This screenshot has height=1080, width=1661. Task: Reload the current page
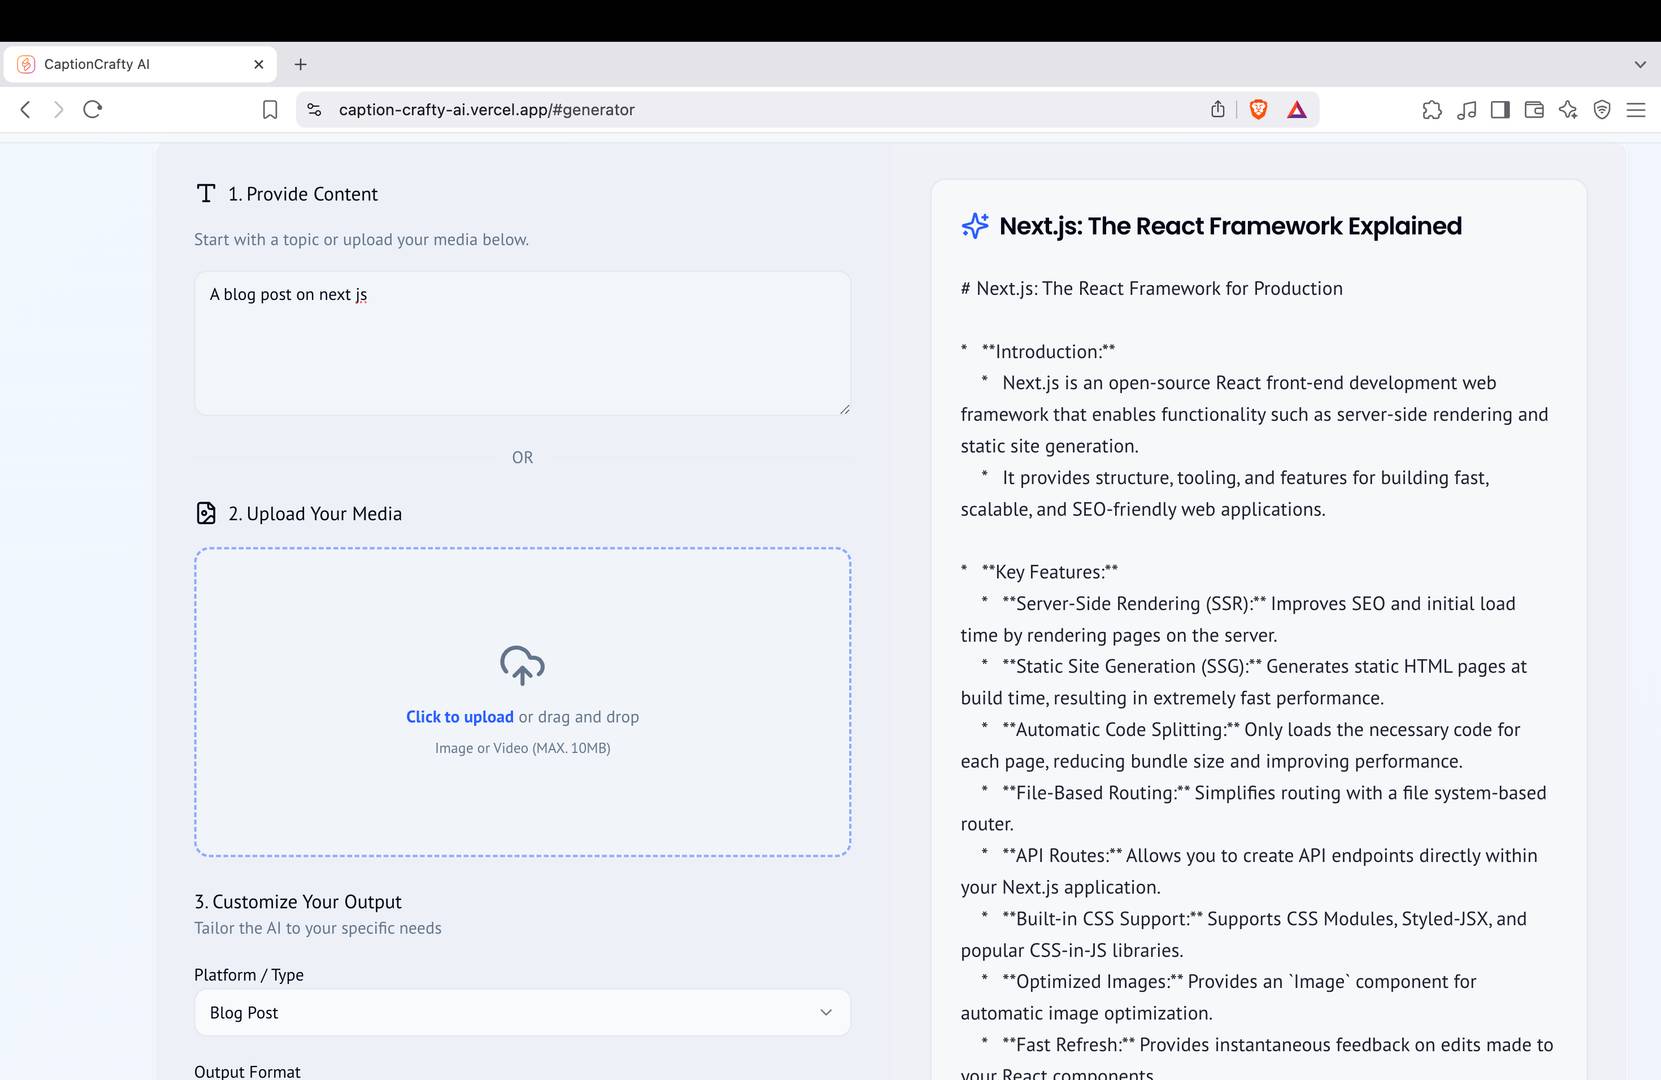click(x=93, y=110)
